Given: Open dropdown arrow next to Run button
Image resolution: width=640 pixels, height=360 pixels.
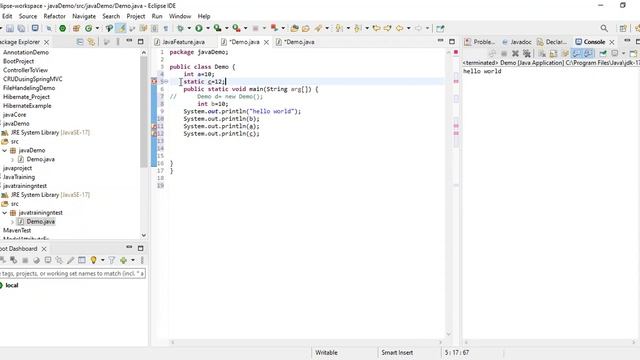Looking at the screenshot, I should (x=208, y=28).
